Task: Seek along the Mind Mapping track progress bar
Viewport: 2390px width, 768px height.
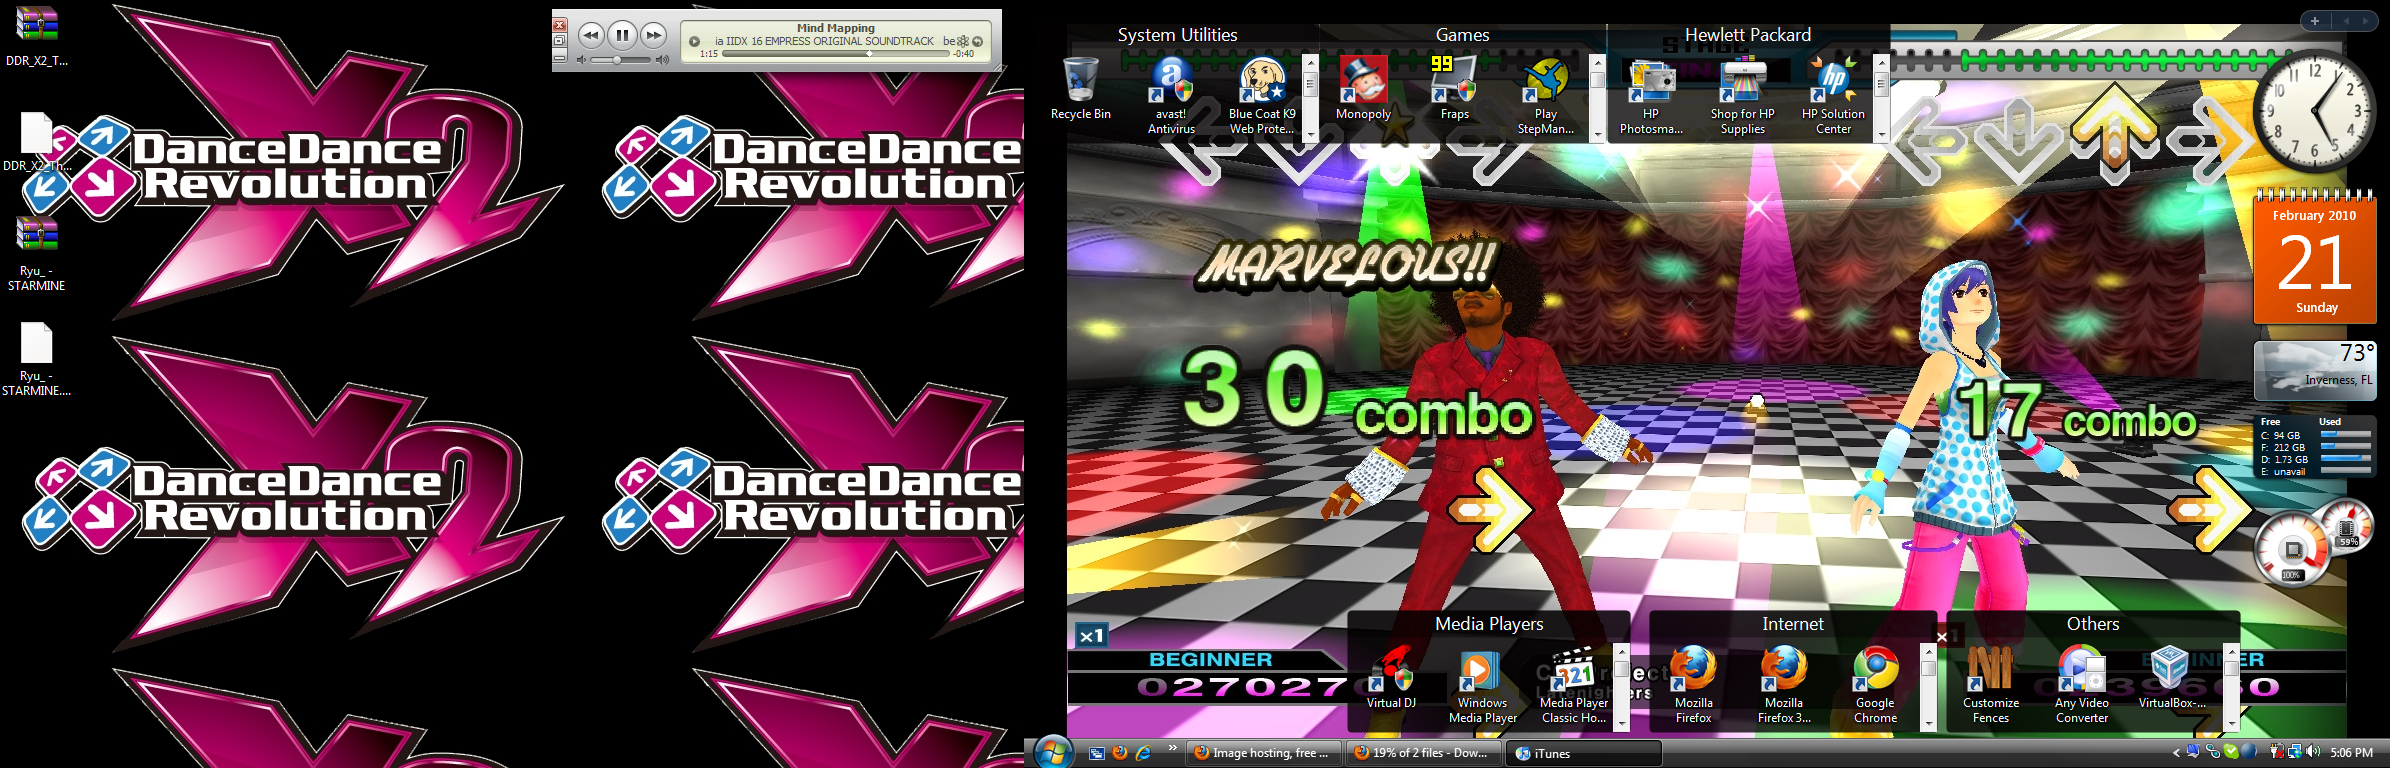Action: coord(835,54)
